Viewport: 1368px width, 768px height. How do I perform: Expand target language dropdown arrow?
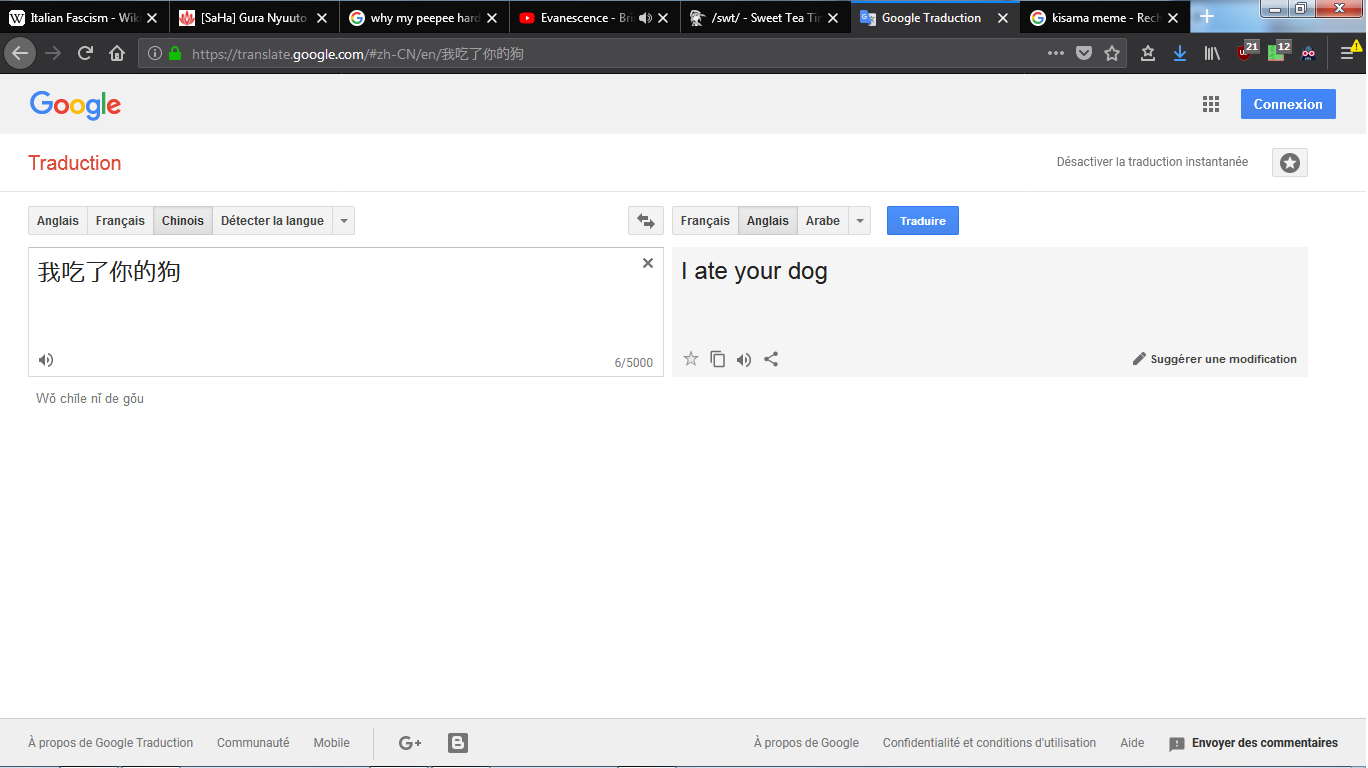click(x=860, y=221)
